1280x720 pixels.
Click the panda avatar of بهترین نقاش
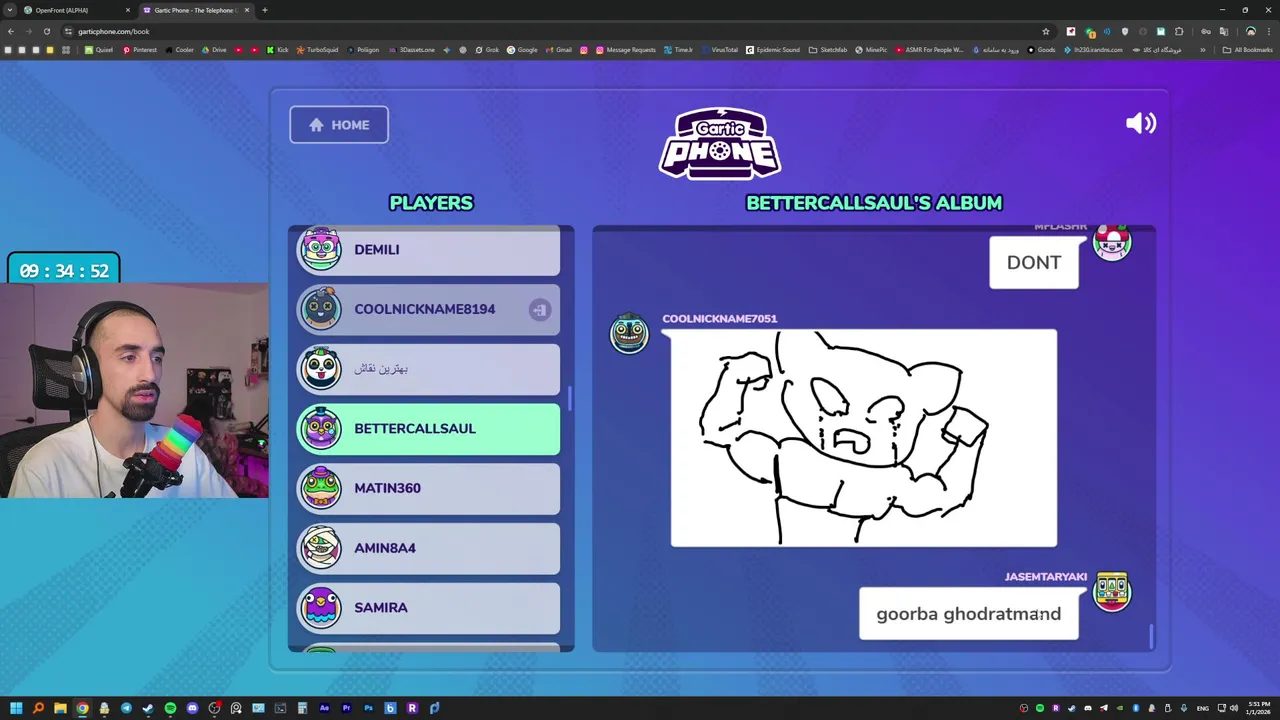[x=321, y=368]
